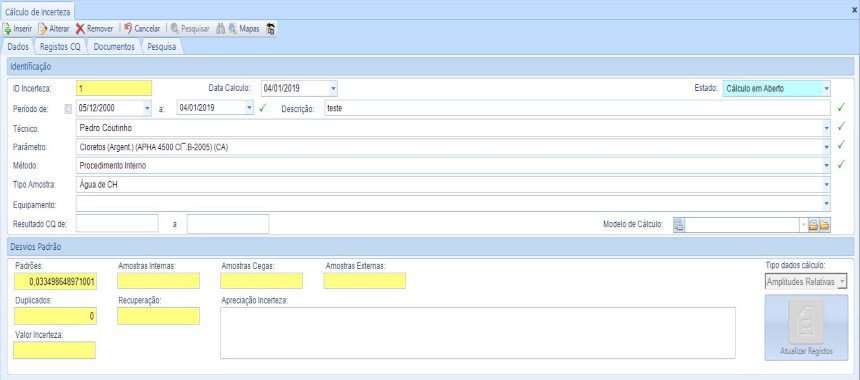Click the Duplicados field
Screen dimensions: 860x380
(x=55, y=316)
